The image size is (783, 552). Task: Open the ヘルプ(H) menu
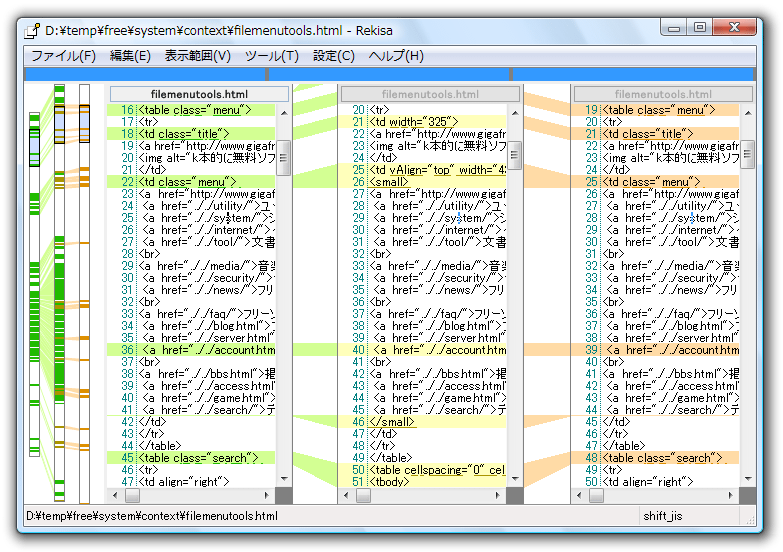(x=396, y=55)
